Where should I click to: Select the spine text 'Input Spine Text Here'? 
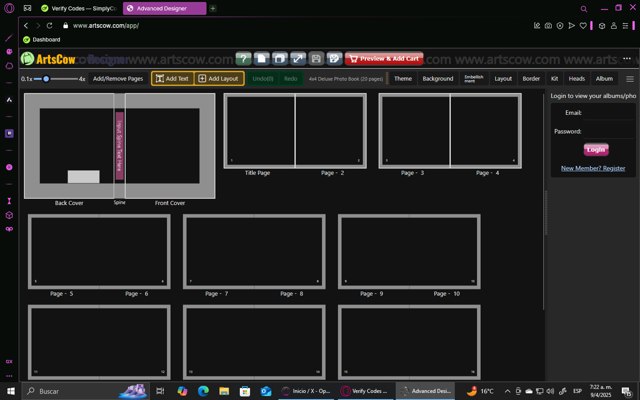[120, 146]
